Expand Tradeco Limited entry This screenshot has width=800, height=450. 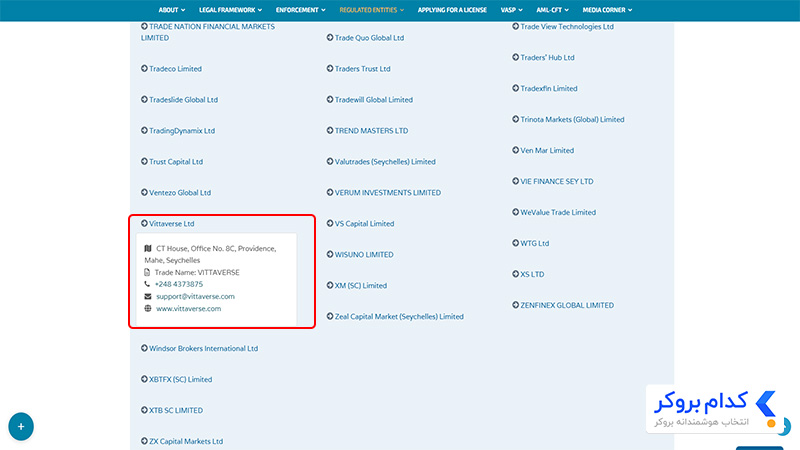pos(171,68)
